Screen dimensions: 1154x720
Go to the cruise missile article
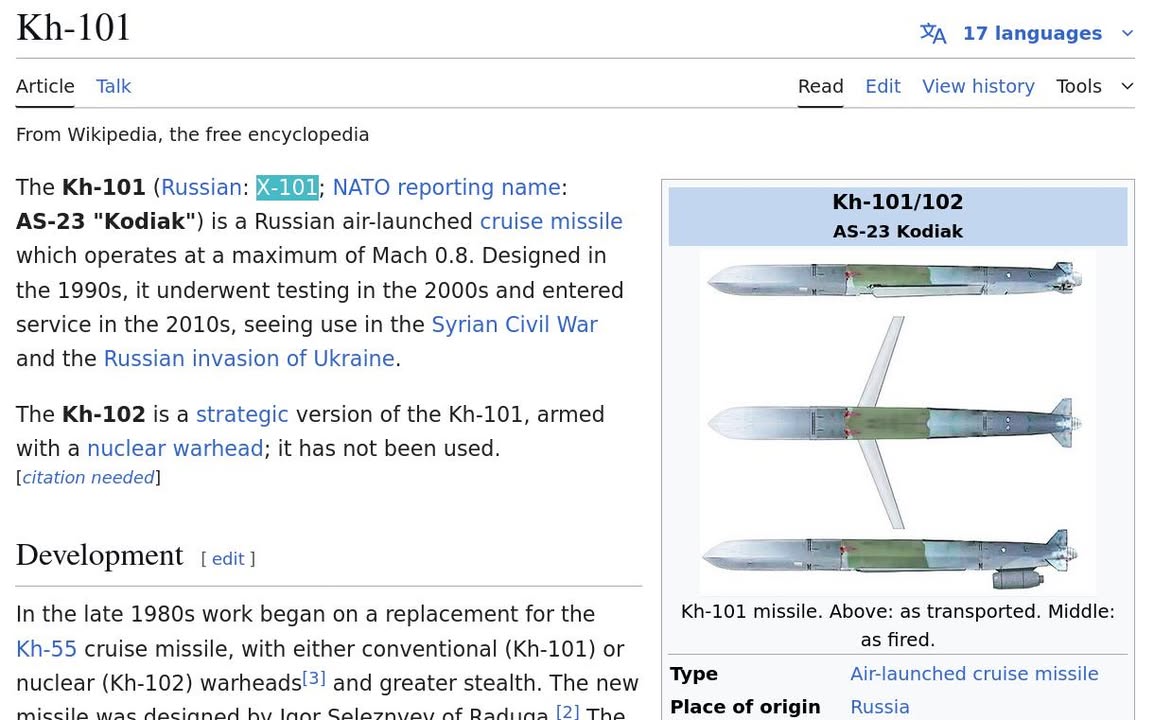550,222
